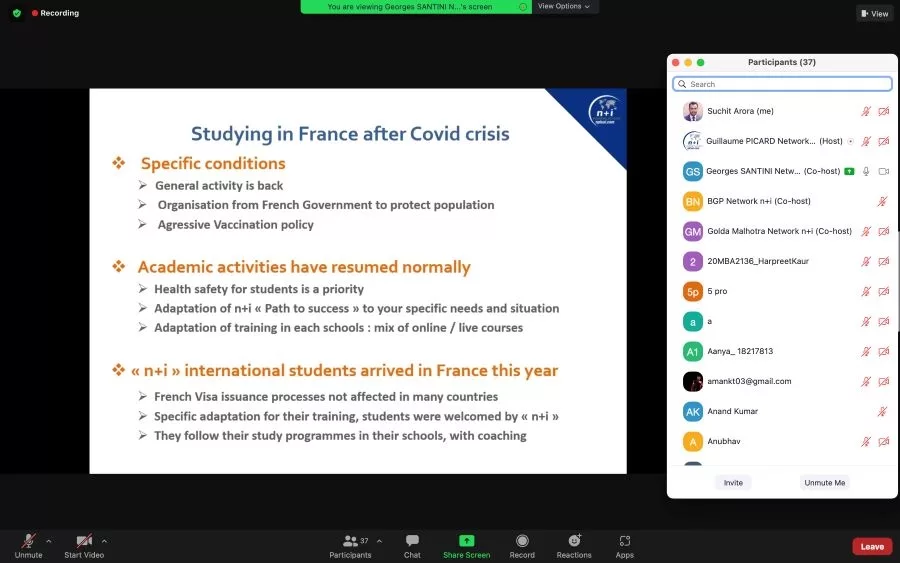This screenshot has width=900, height=563.
Task: Click Suchit Arora's video-off camera icon
Action: 883,111
